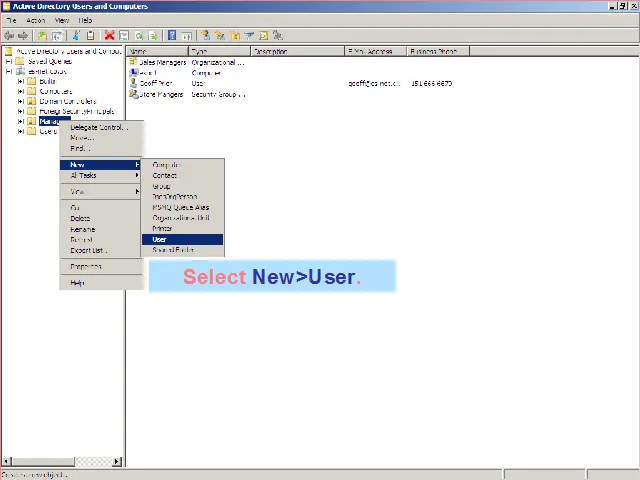Sort by the Description column header
Viewport: 640px width, 480px height.
click(x=298, y=51)
